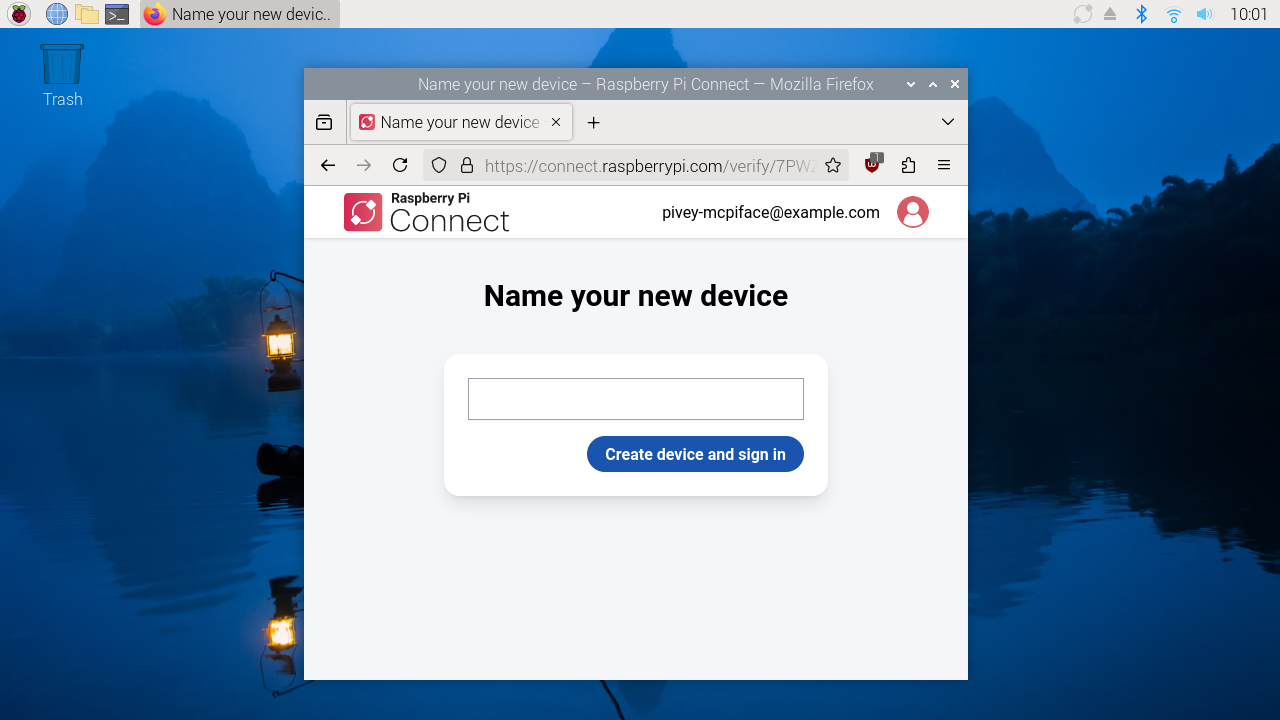Maximize the Firefox window
This screenshot has height=720, width=1280.
[x=933, y=85]
